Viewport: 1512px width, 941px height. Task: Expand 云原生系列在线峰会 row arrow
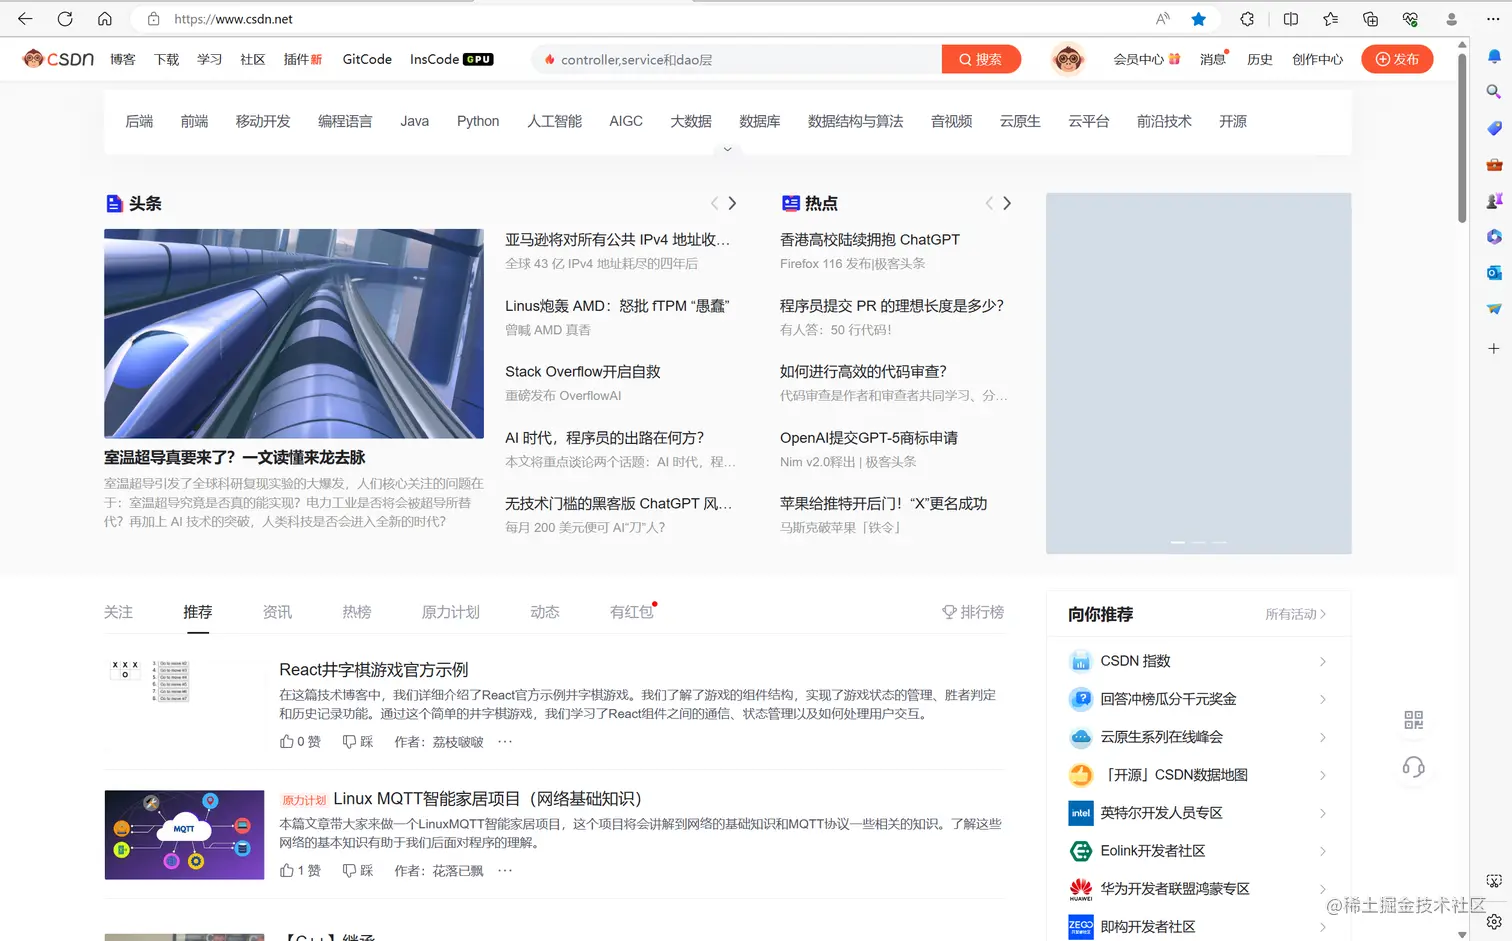(x=1323, y=737)
